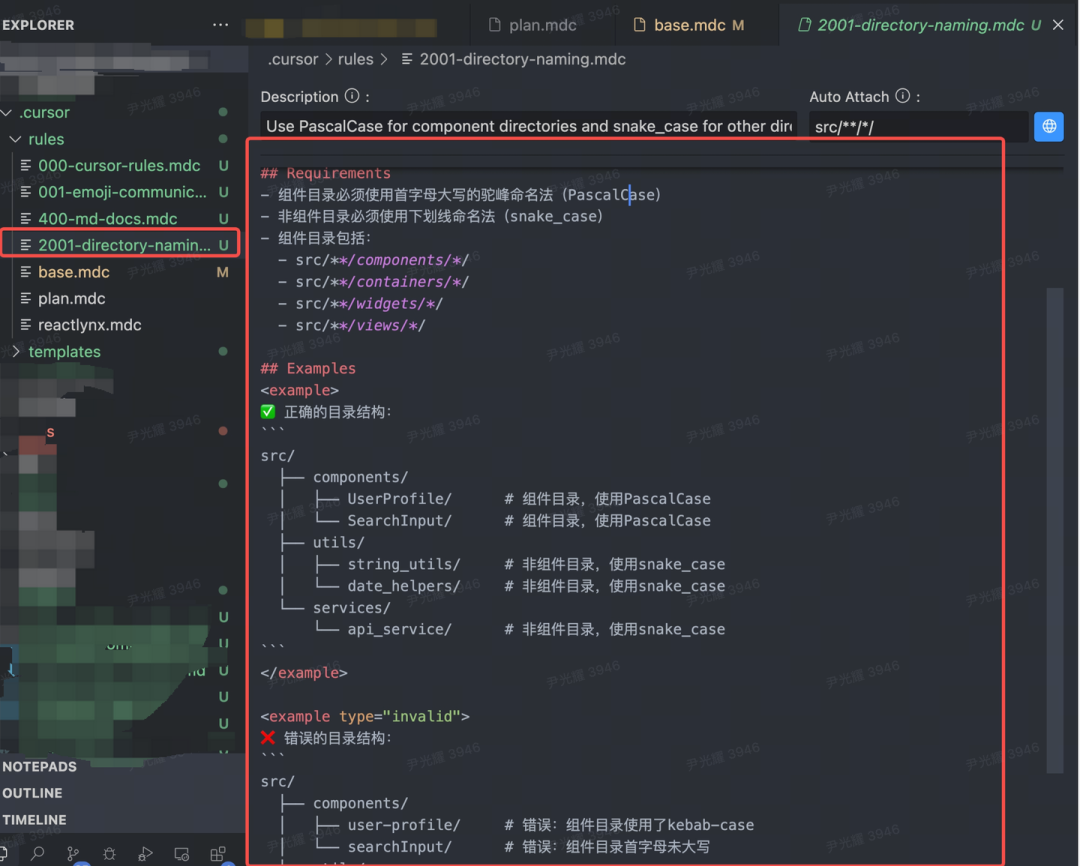Click the EXPLORER panel title
Screen dimensions: 1080x866
click(x=39, y=25)
